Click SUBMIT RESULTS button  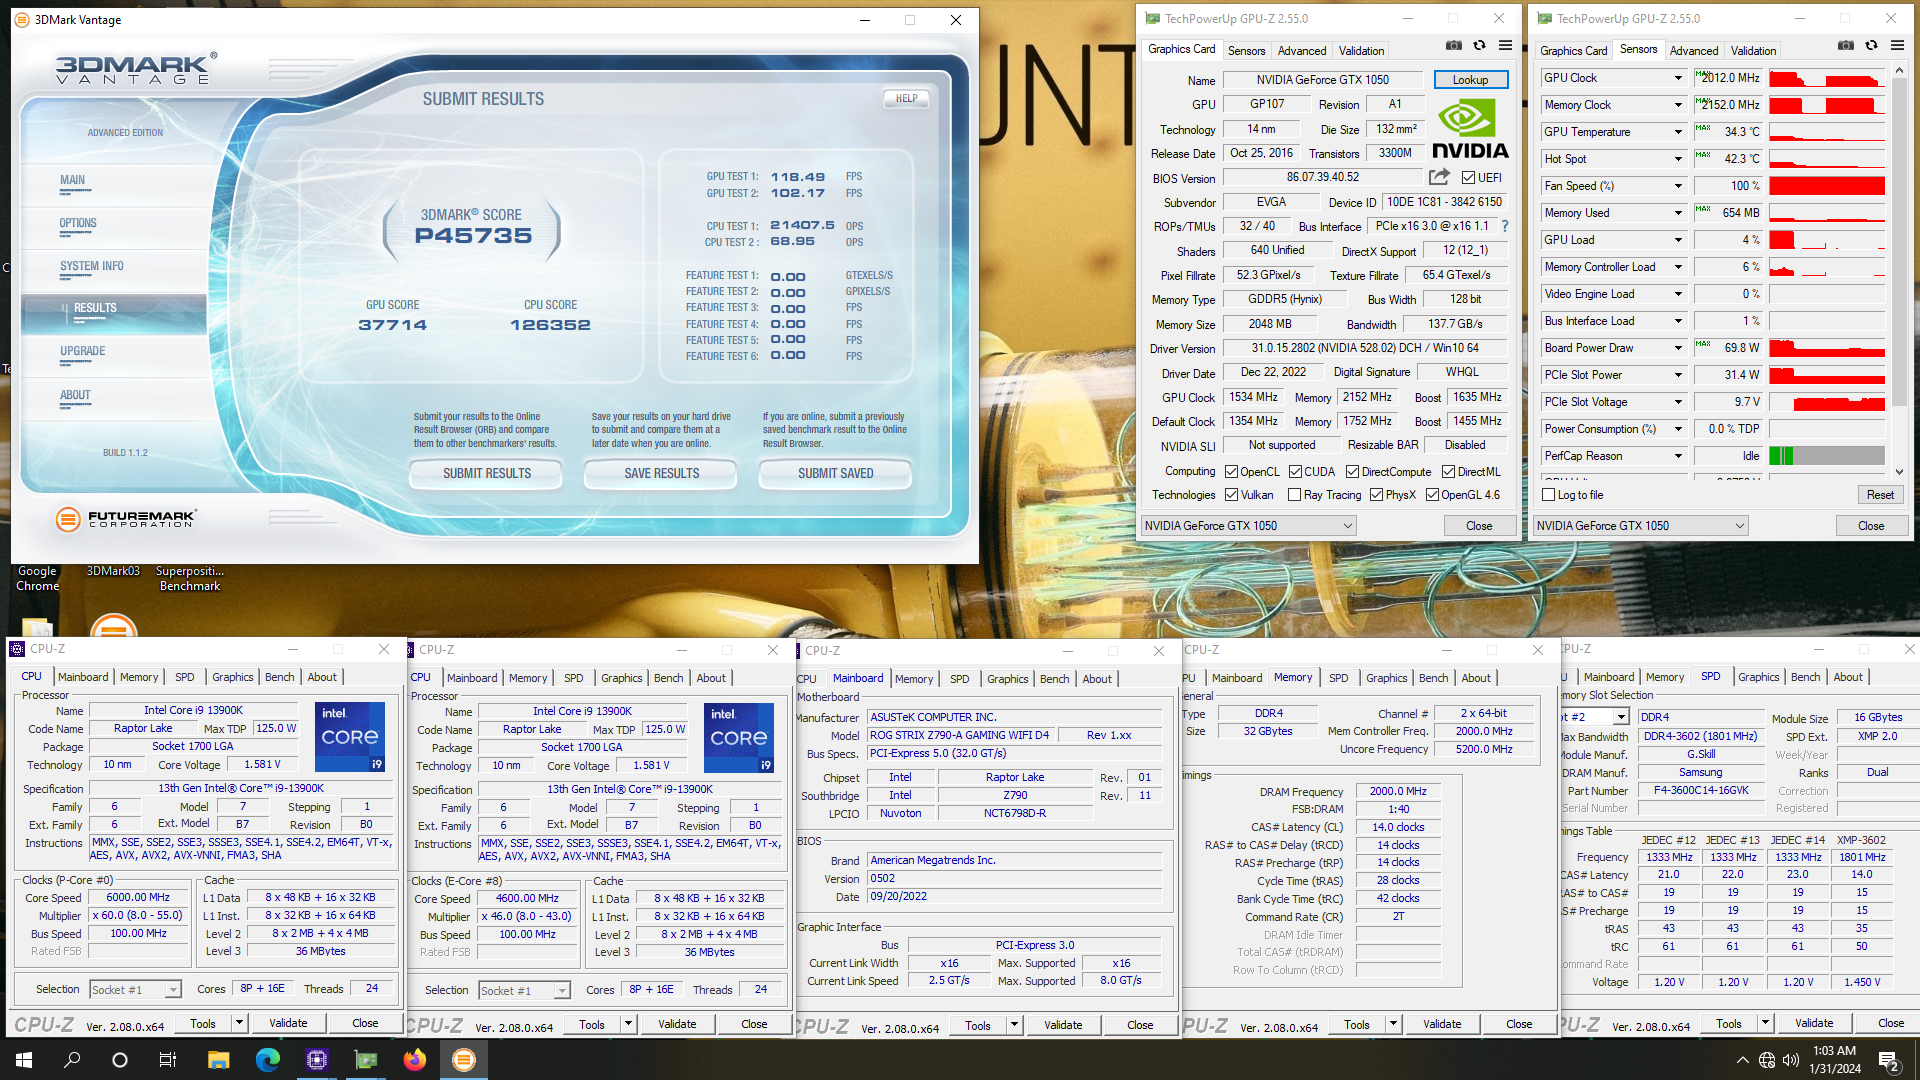point(487,473)
